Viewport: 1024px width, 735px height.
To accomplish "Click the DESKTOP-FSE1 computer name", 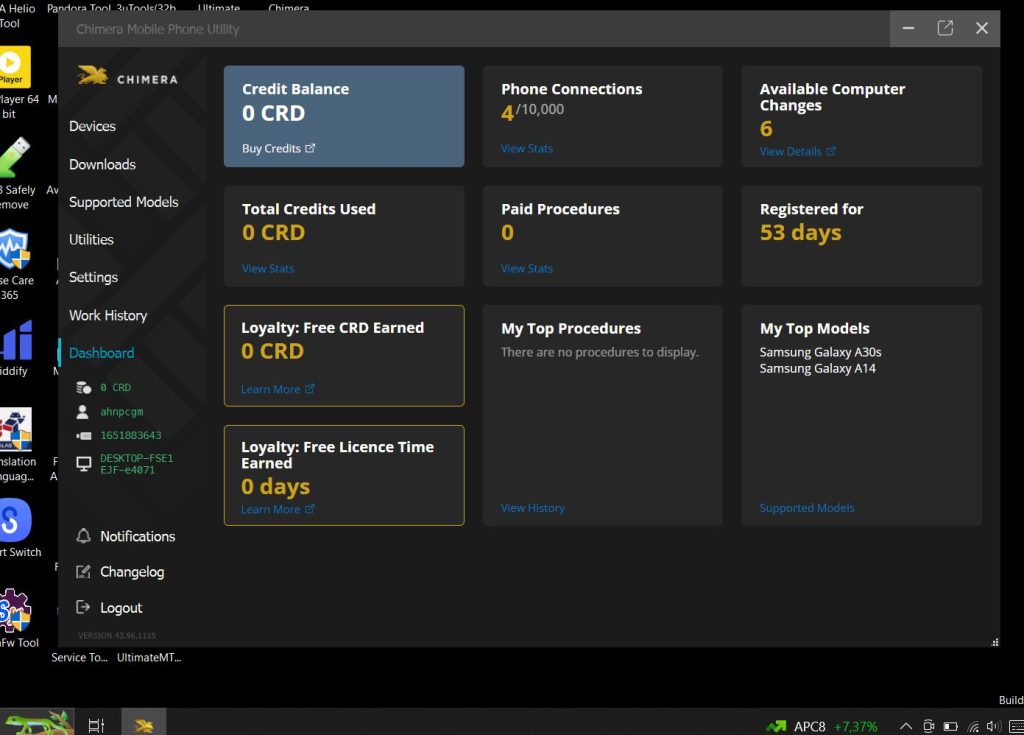I will 136,464.
